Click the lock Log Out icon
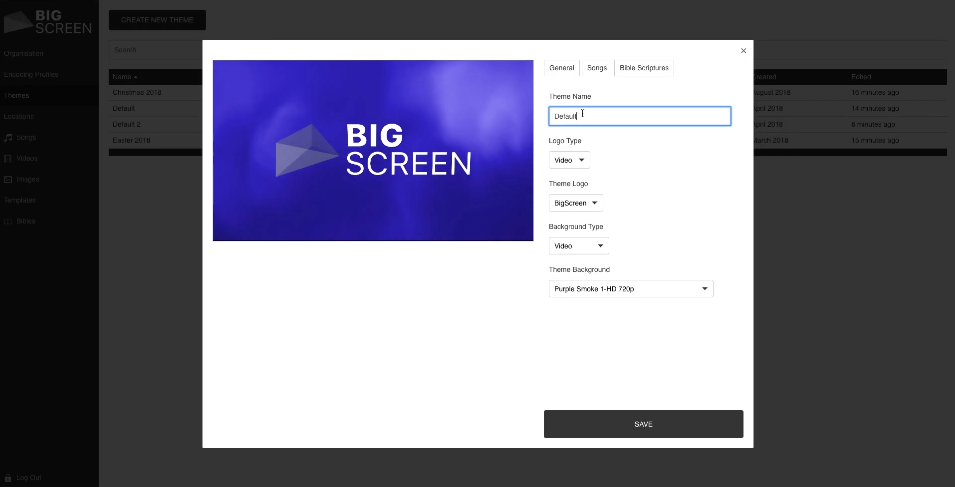 tap(8, 478)
